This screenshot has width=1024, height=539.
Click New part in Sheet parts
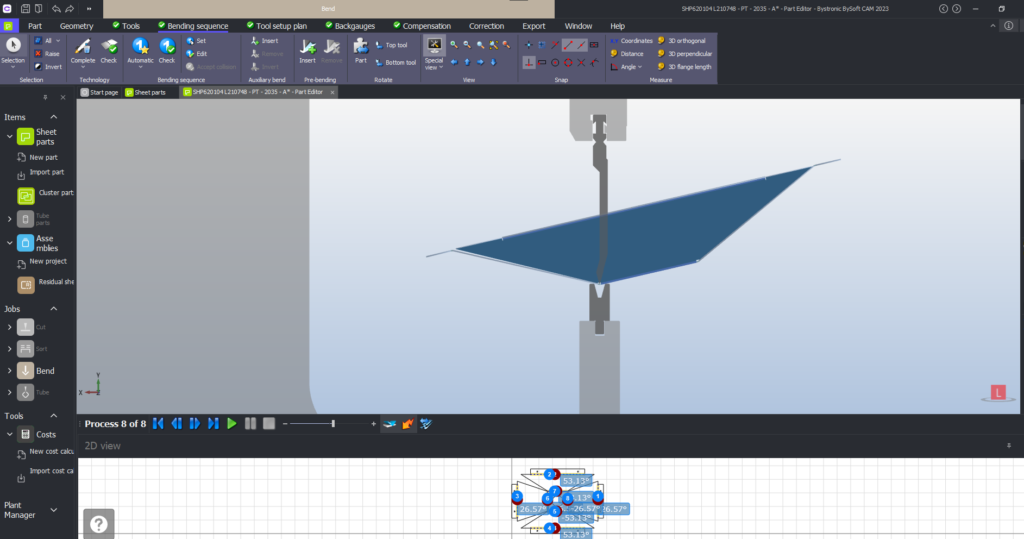click(43, 157)
